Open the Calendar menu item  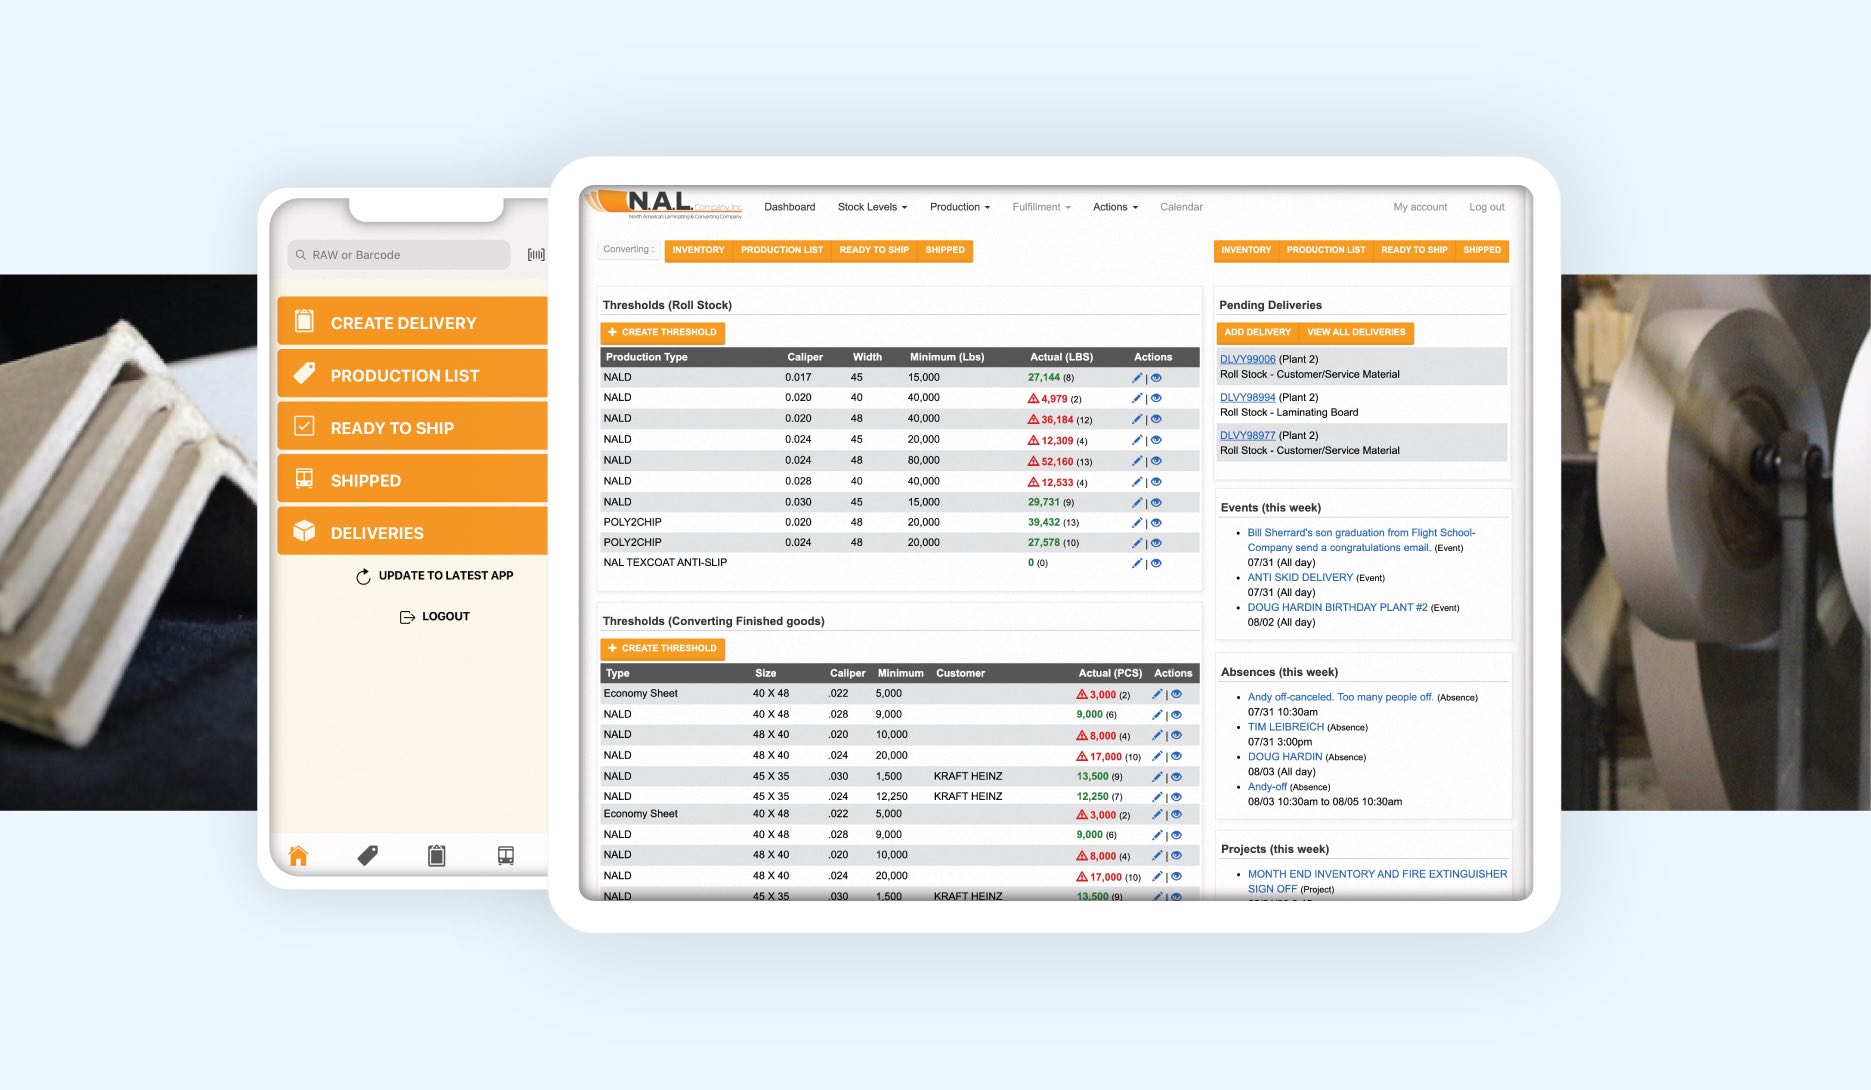point(1181,207)
